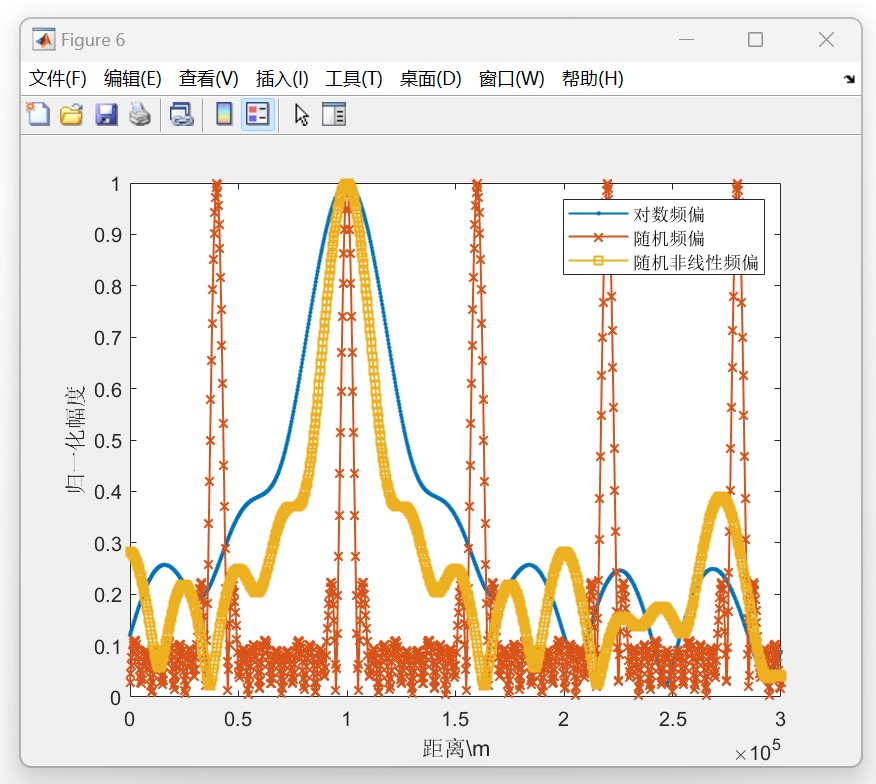Click the y-axis tick label 0.1
Screen dimensions: 876x784
(x=107, y=647)
